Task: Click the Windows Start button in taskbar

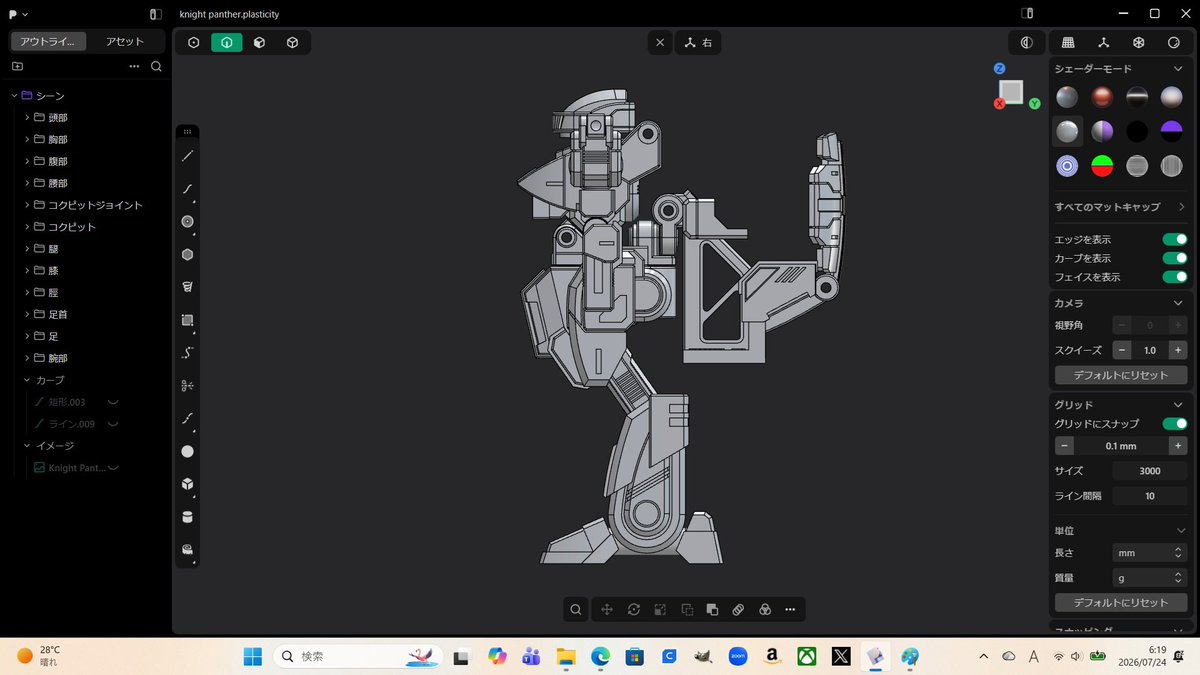Action: 253,656
